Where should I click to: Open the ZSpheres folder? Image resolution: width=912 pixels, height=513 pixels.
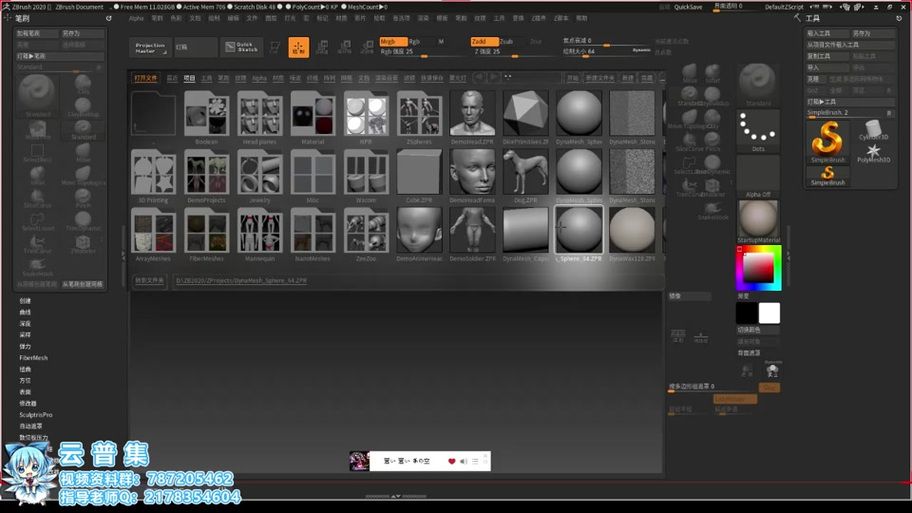(419, 117)
